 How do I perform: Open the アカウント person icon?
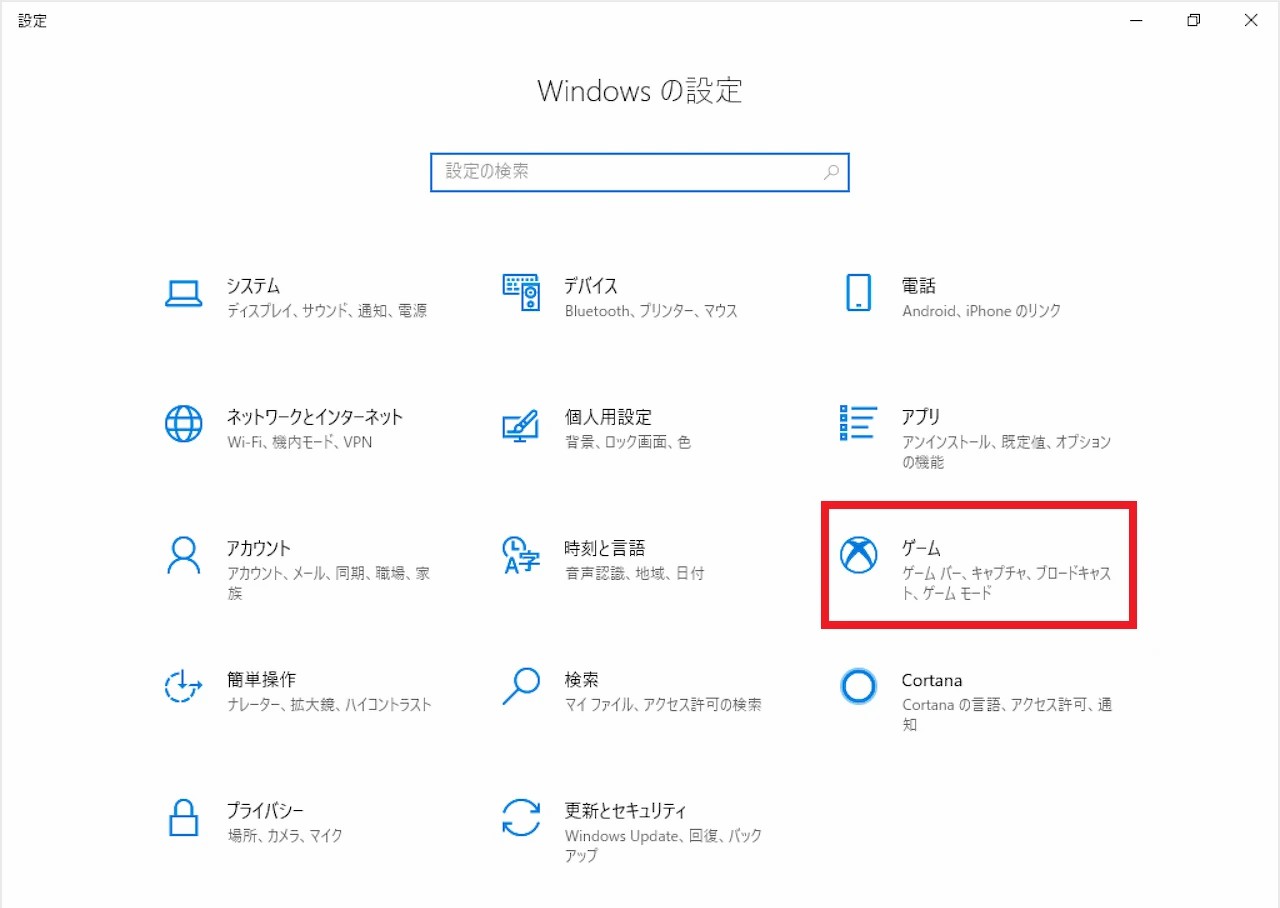(184, 555)
